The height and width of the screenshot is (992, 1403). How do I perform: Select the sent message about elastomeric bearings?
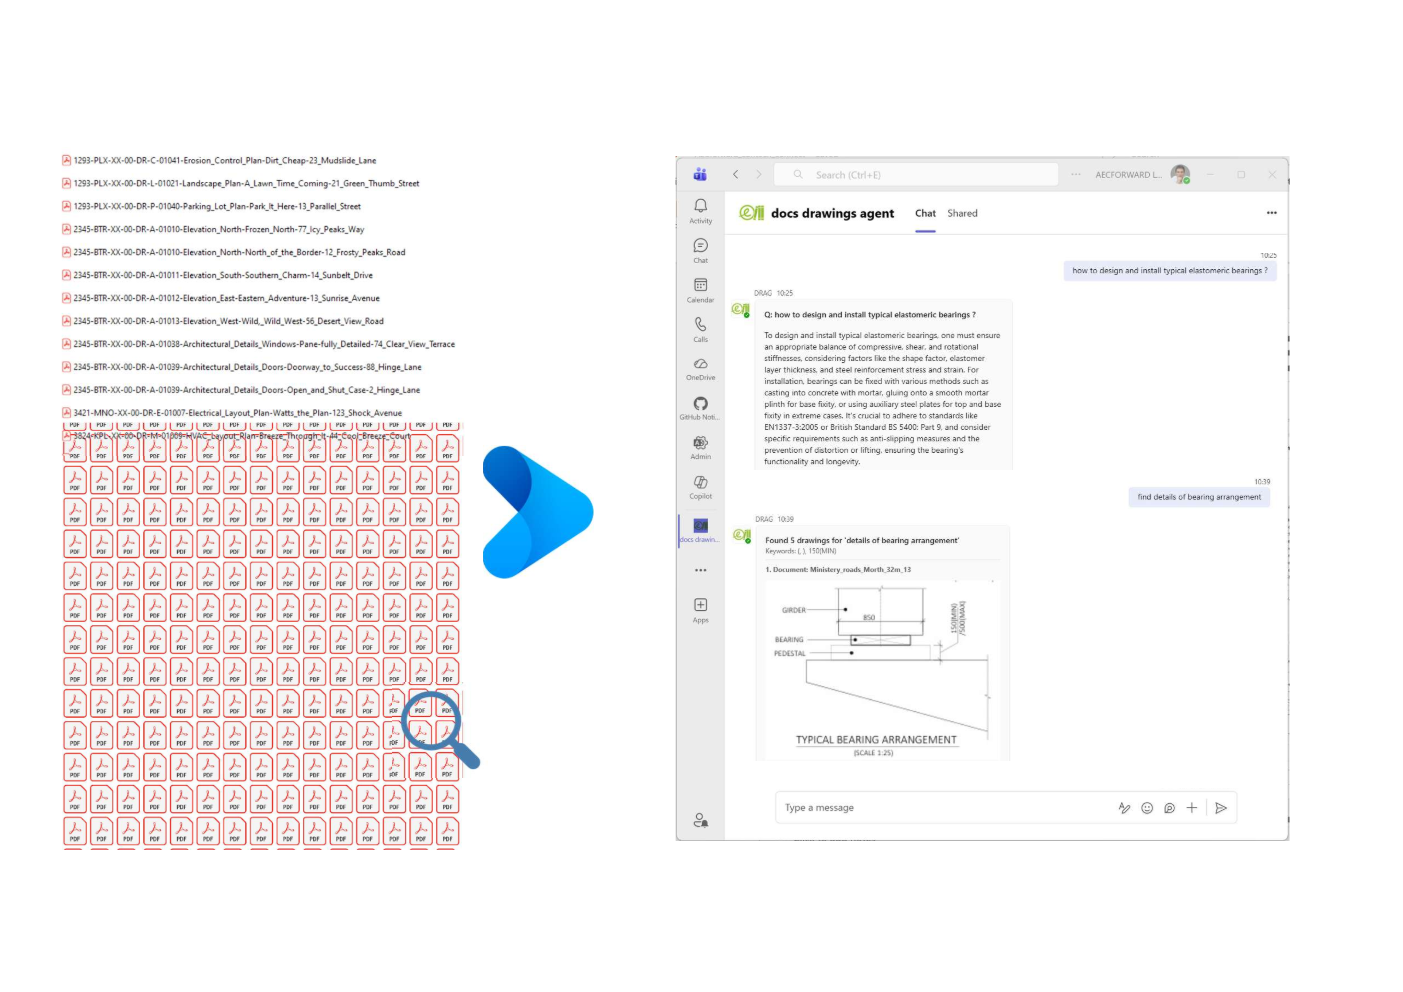point(1169,270)
